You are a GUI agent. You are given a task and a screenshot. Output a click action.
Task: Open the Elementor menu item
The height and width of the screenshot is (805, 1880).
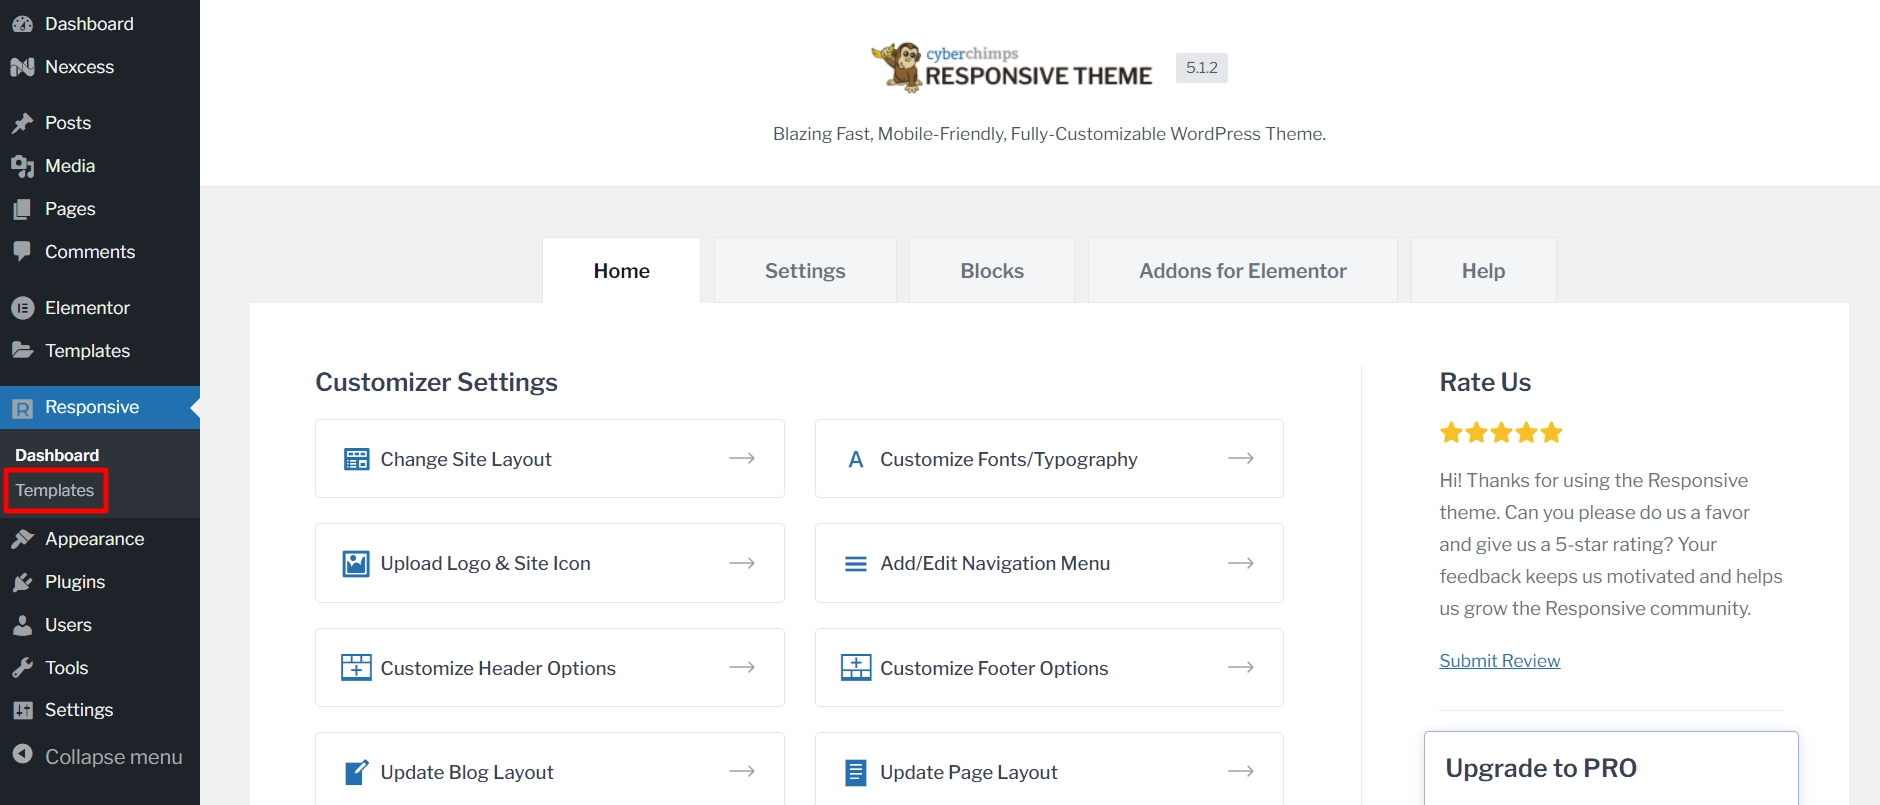click(x=100, y=308)
